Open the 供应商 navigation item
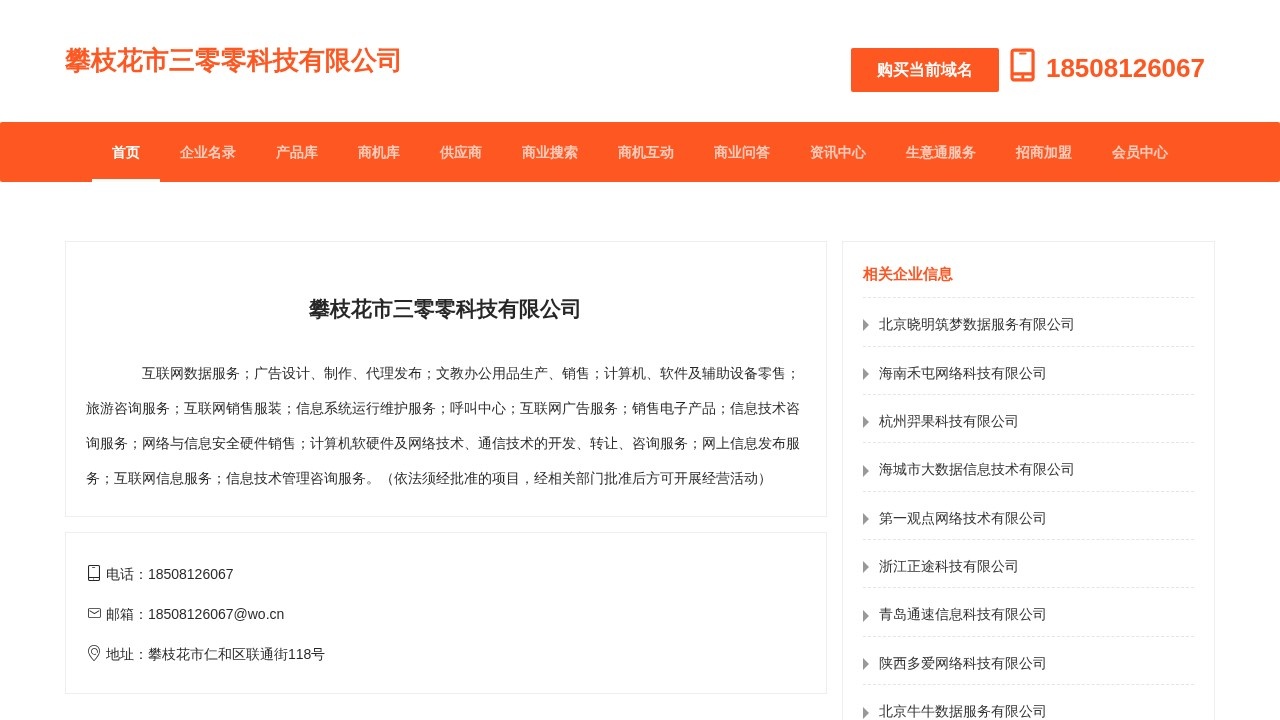This screenshot has height=720, width=1280. (459, 152)
